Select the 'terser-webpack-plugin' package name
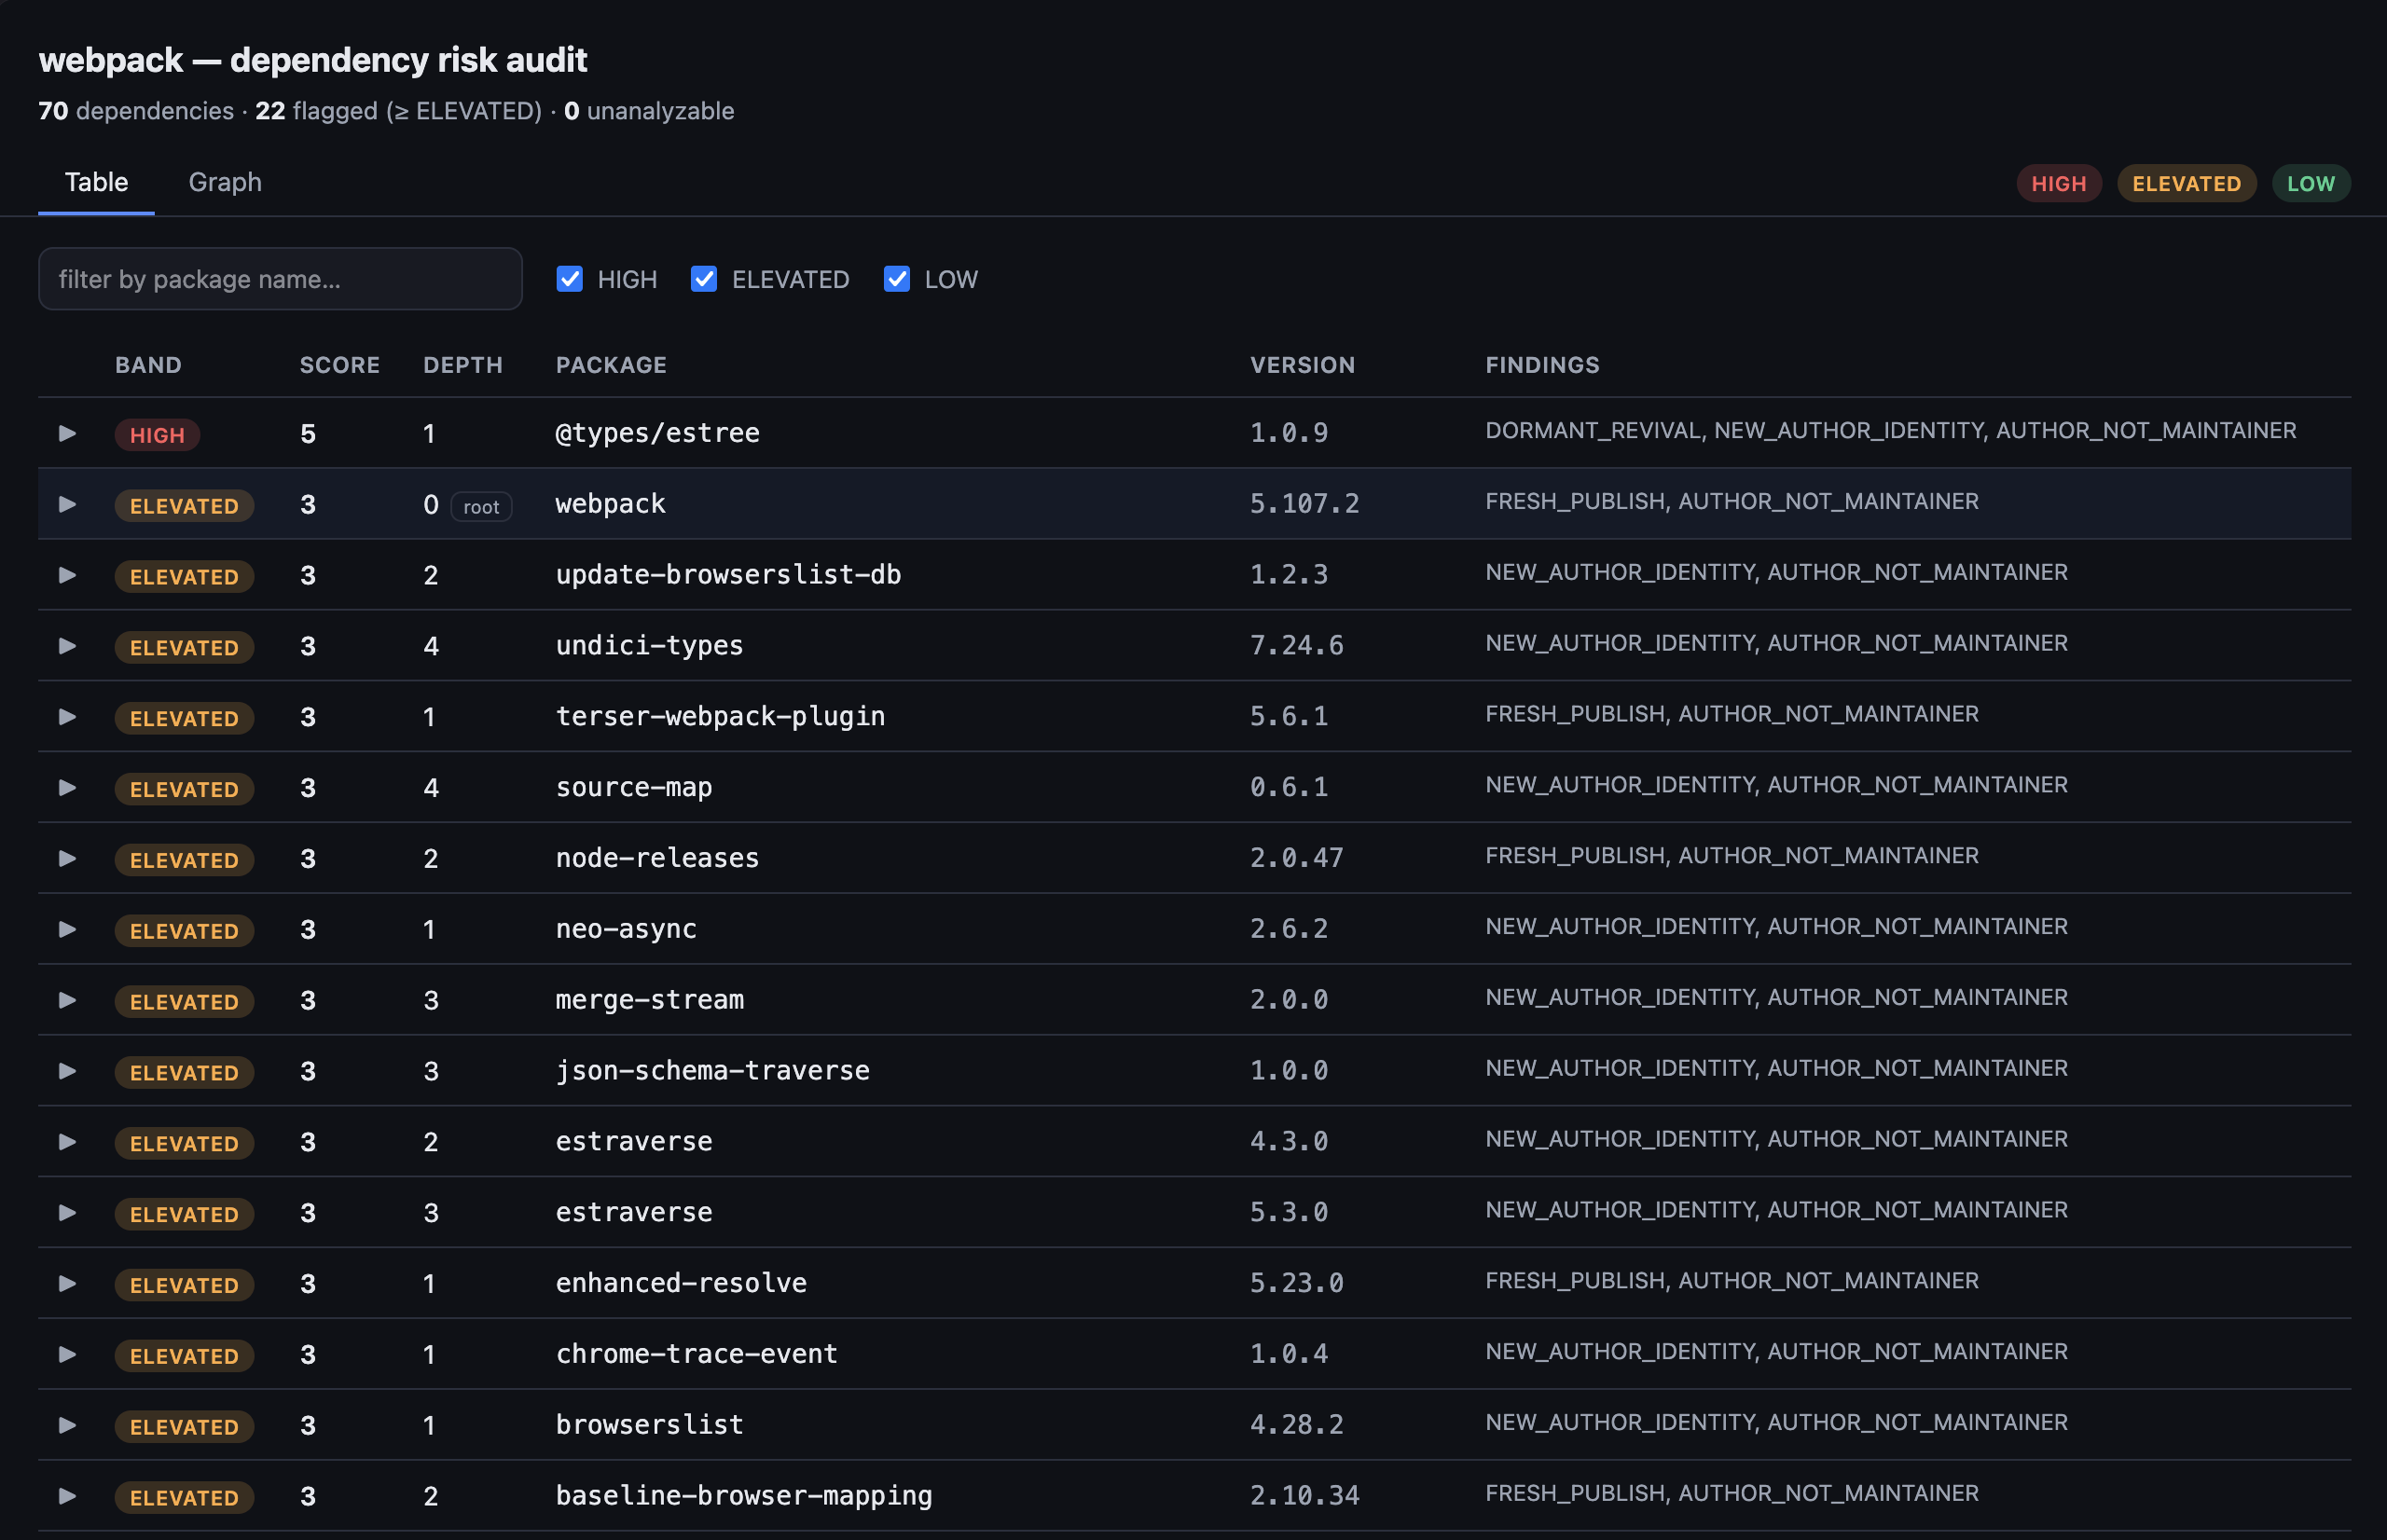 (x=721, y=717)
